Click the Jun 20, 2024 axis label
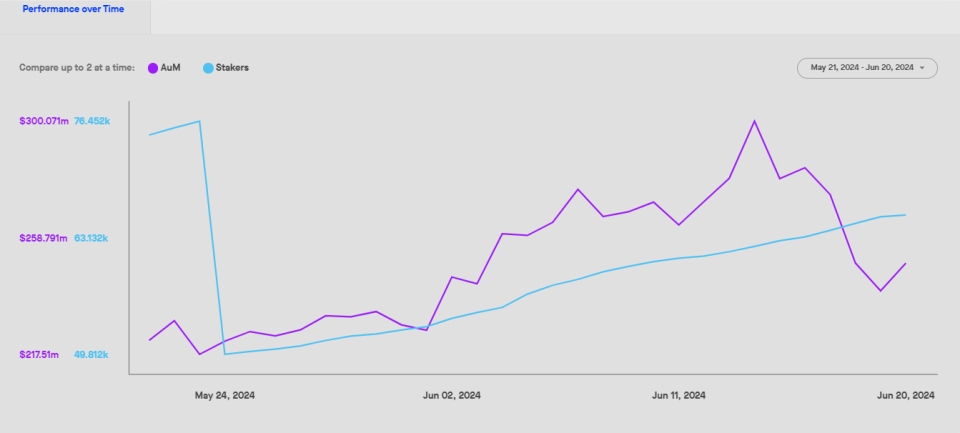The height and width of the screenshot is (433, 960). (x=906, y=396)
